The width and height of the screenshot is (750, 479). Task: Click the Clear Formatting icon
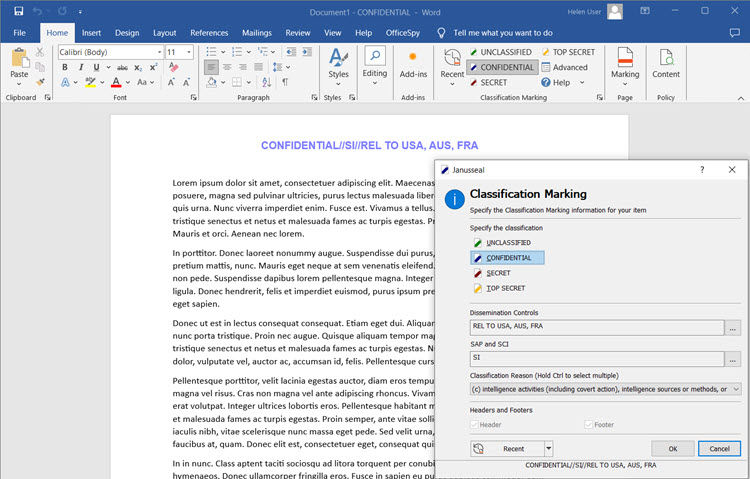click(174, 67)
